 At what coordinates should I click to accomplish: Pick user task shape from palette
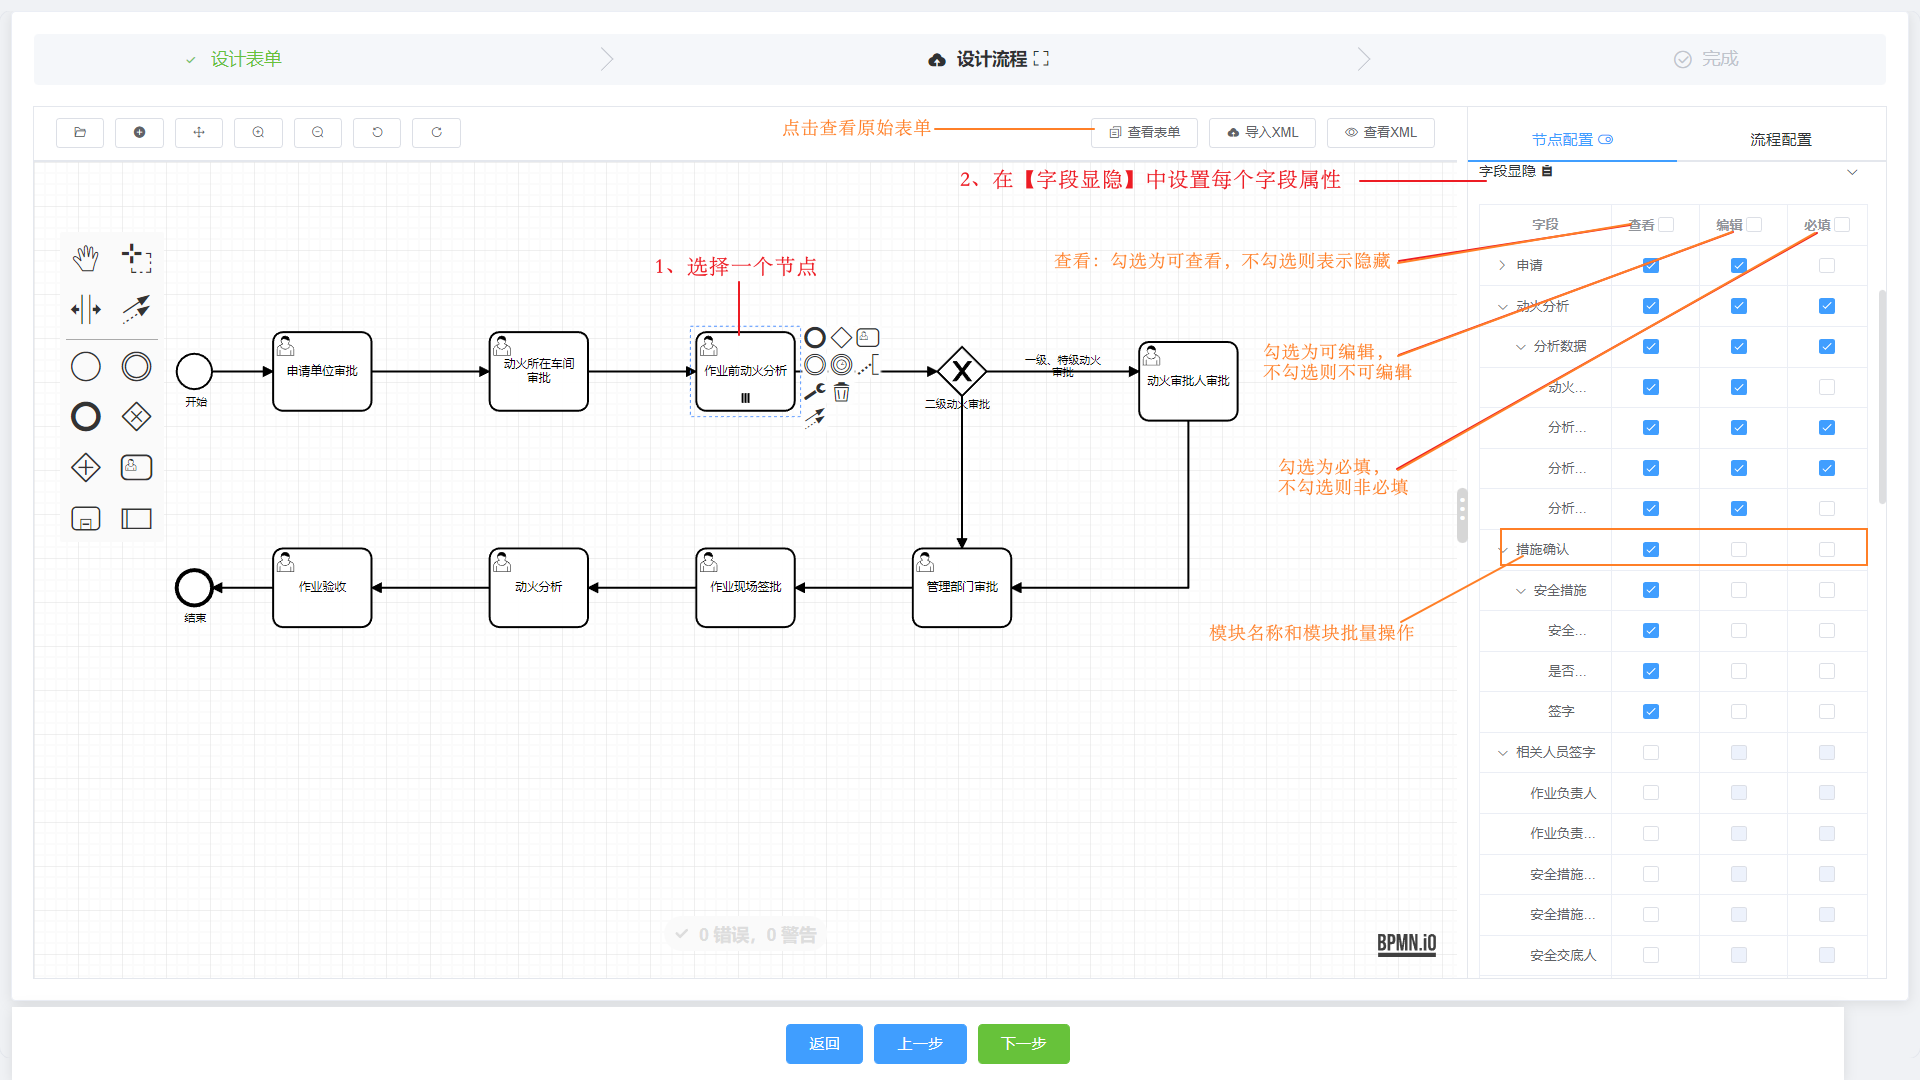pyautogui.click(x=136, y=467)
